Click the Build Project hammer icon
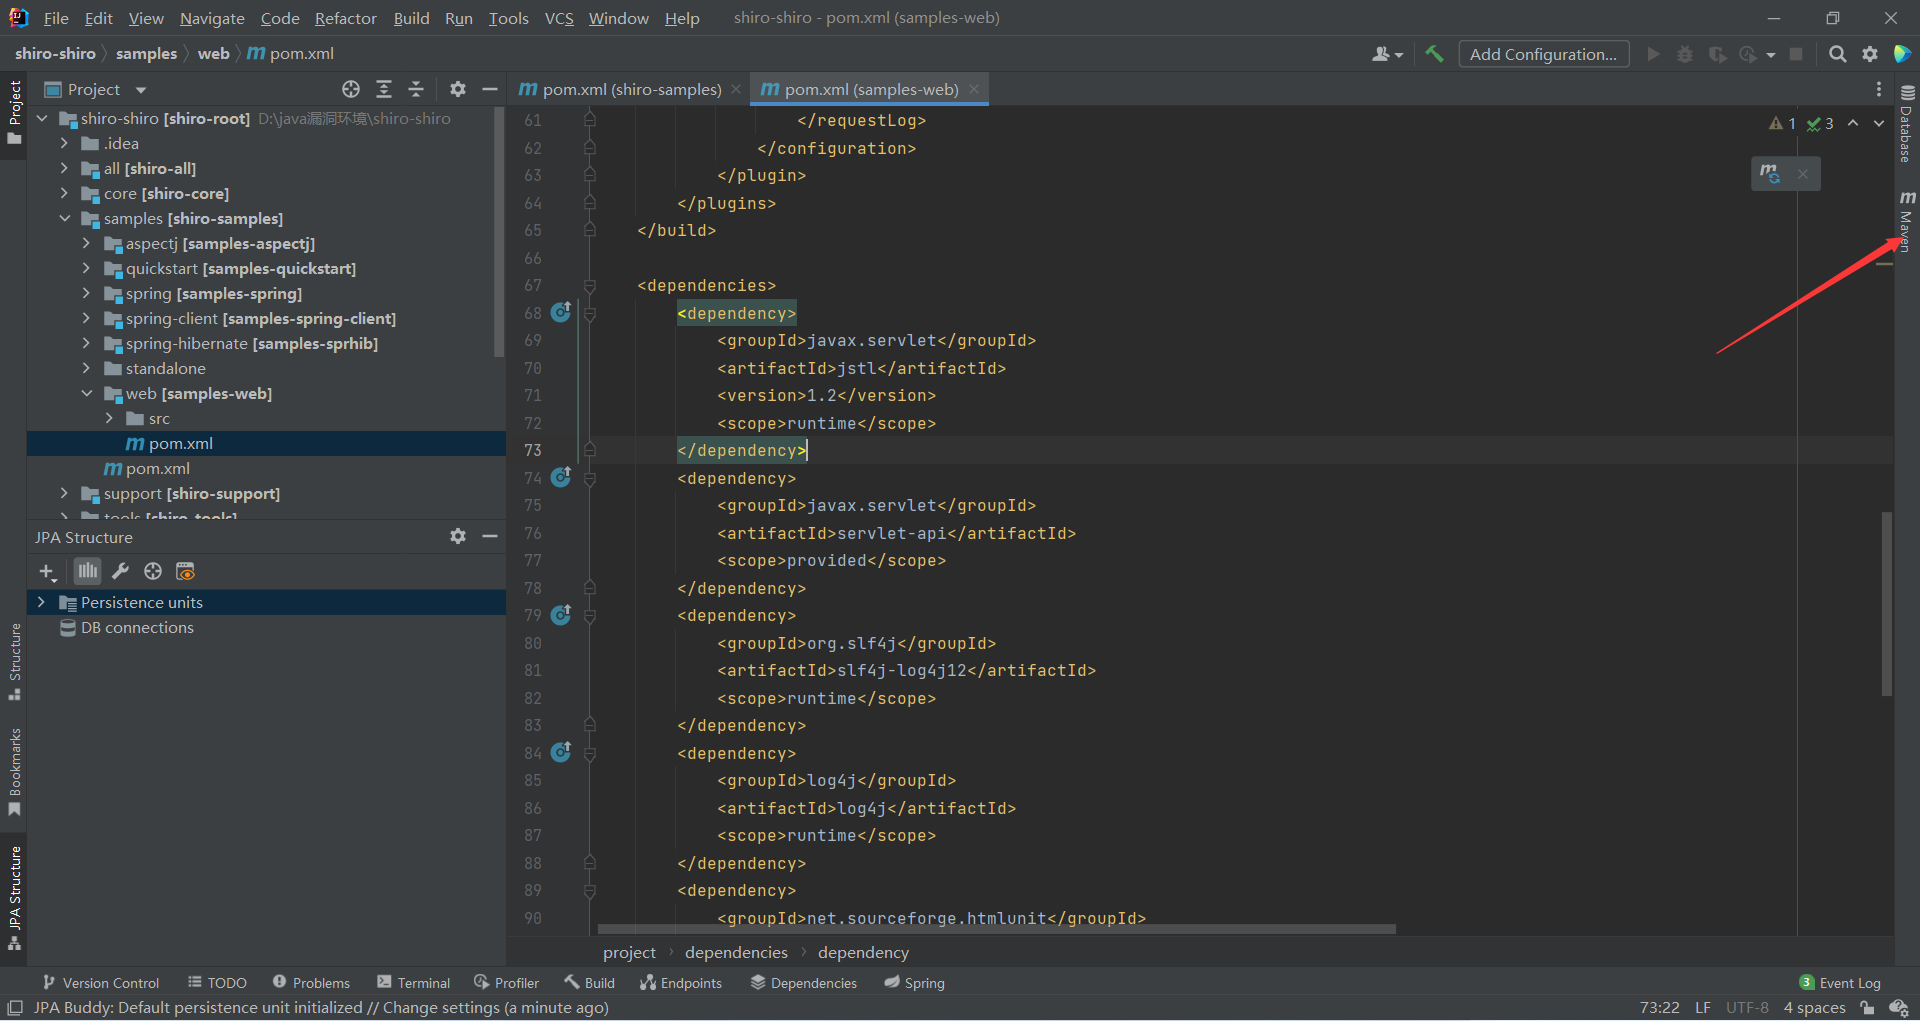Screen dimensions: 1920x1021 (1434, 54)
